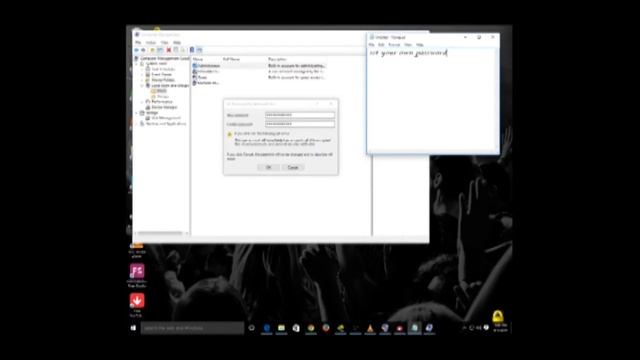Show hidden system tray icons

[x=464, y=328]
